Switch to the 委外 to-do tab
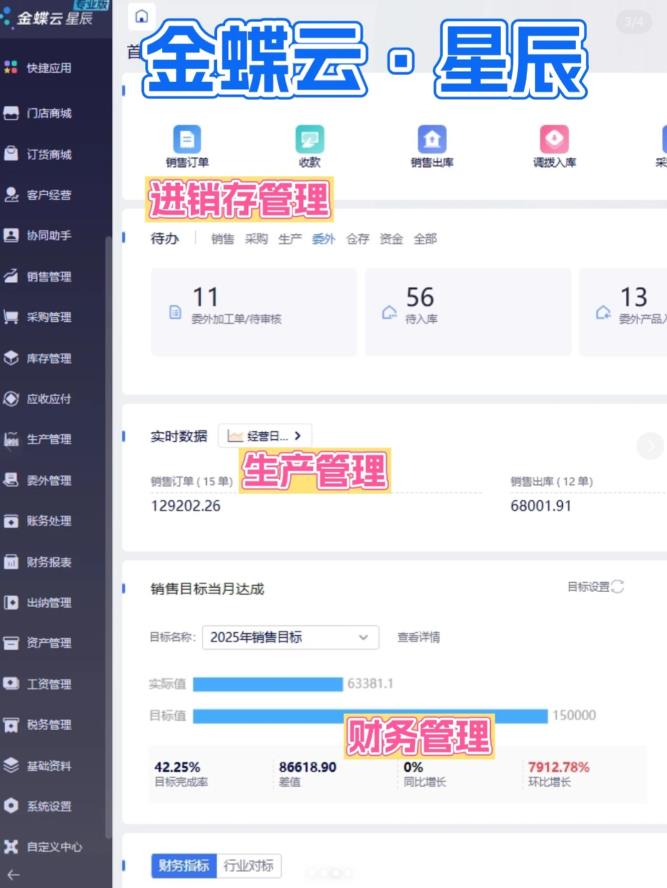 point(323,239)
